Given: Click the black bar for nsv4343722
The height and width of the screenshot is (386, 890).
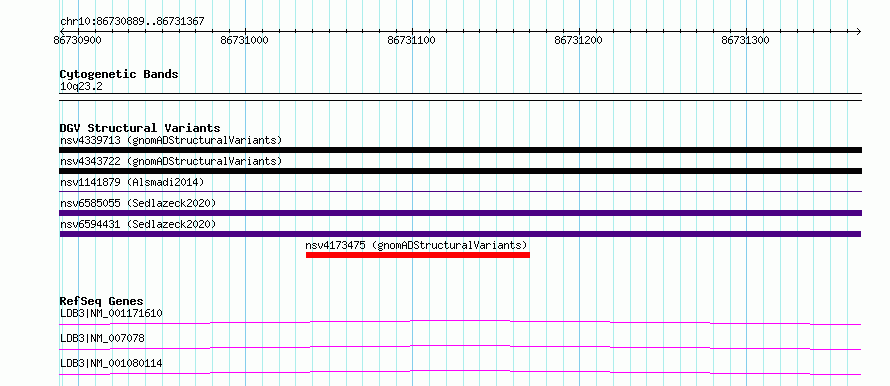Looking at the screenshot, I should click(x=460, y=171).
